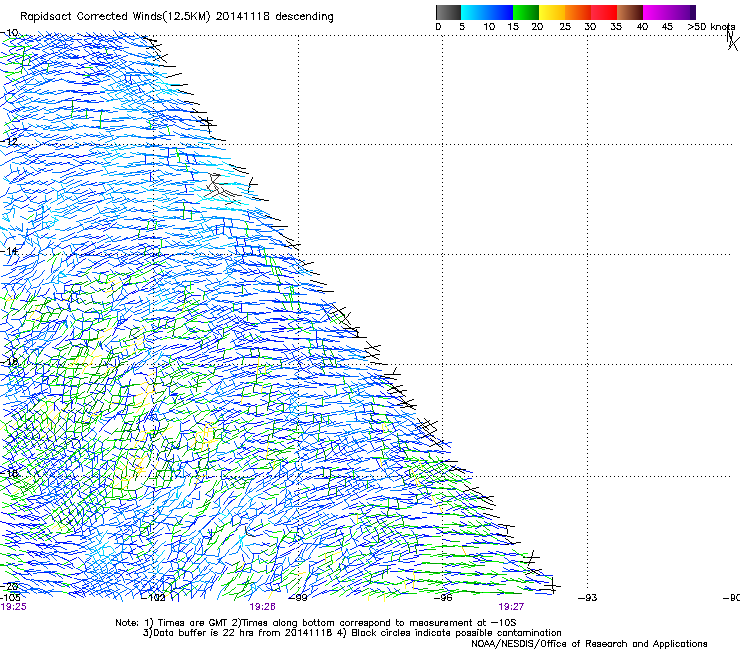
Task: Click the longitude label '-105'
Action: coord(10,598)
